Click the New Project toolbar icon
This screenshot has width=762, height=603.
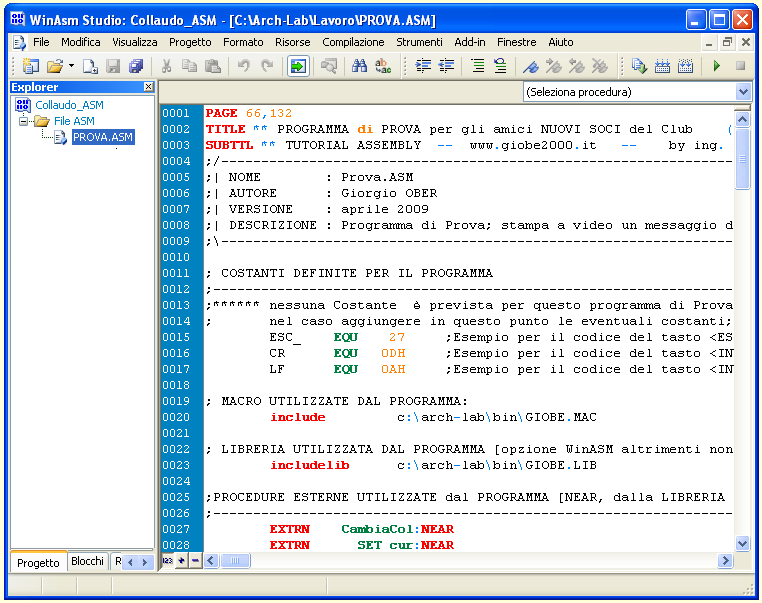click(31, 66)
